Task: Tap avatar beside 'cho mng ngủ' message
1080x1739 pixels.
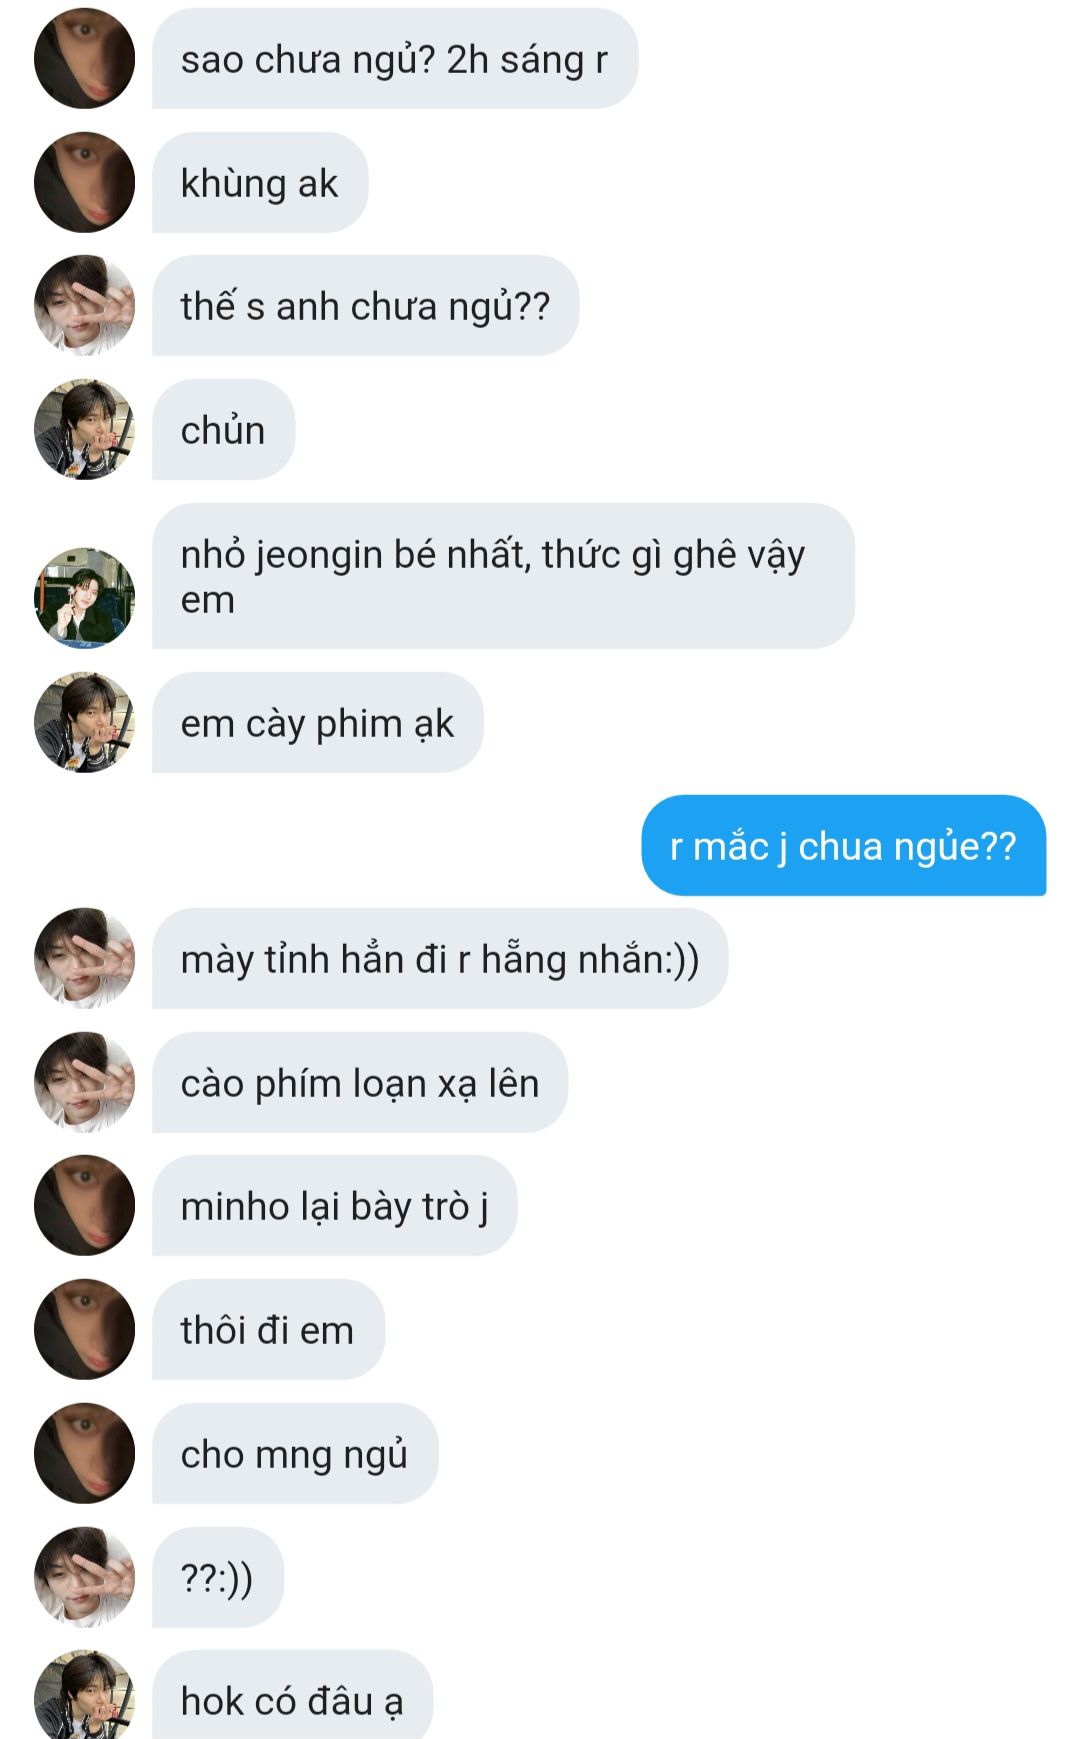Action: tap(84, 1453)
